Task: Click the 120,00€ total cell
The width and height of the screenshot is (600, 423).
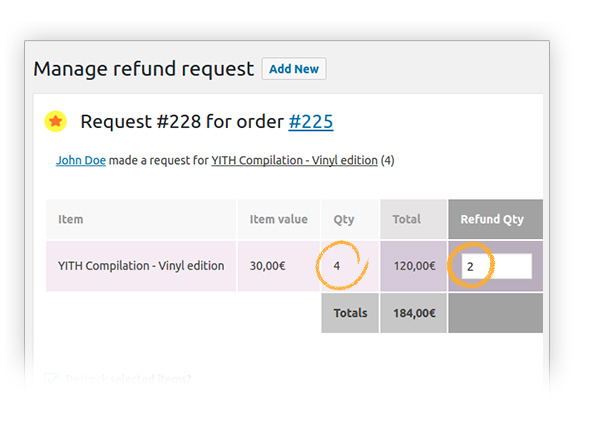Action: click(x=414, y=266)
